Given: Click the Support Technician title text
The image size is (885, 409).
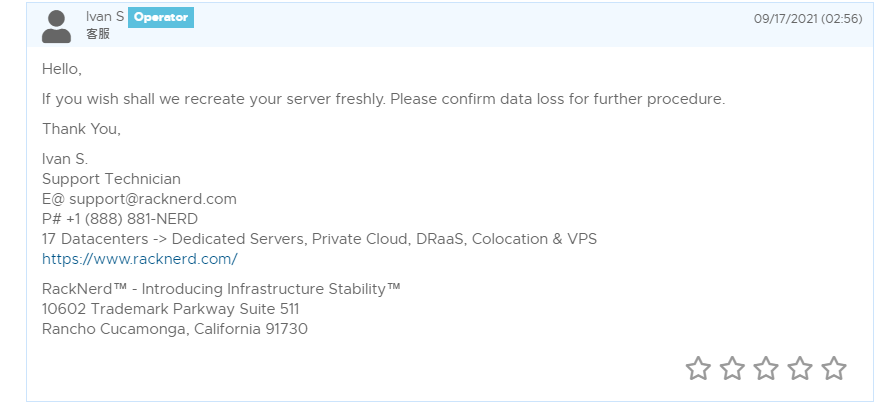Looking at the screenshot, I should pyautogui.click(x=111, y=179).
